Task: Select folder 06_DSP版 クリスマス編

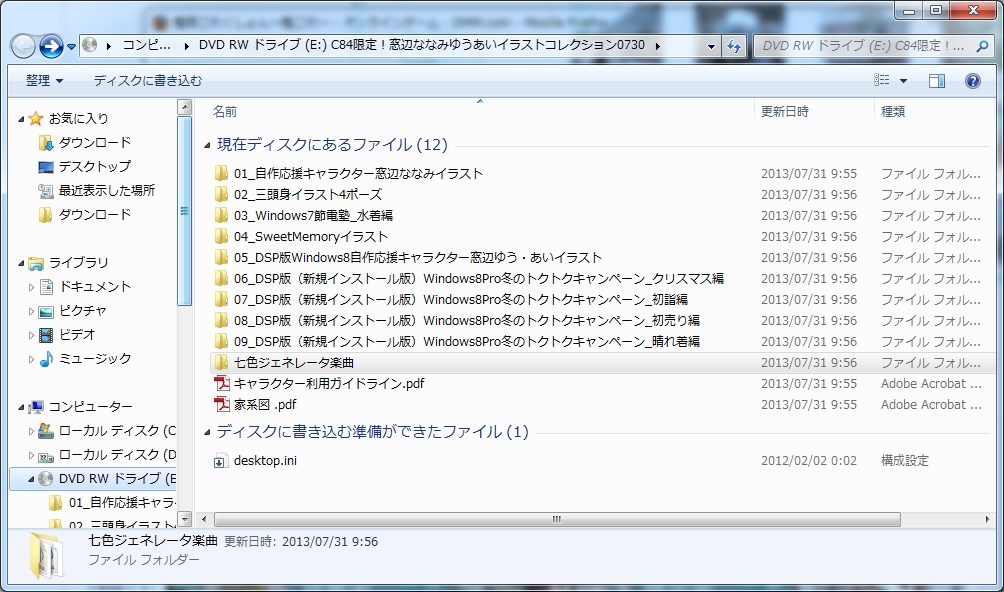Action: pos(478,279)
